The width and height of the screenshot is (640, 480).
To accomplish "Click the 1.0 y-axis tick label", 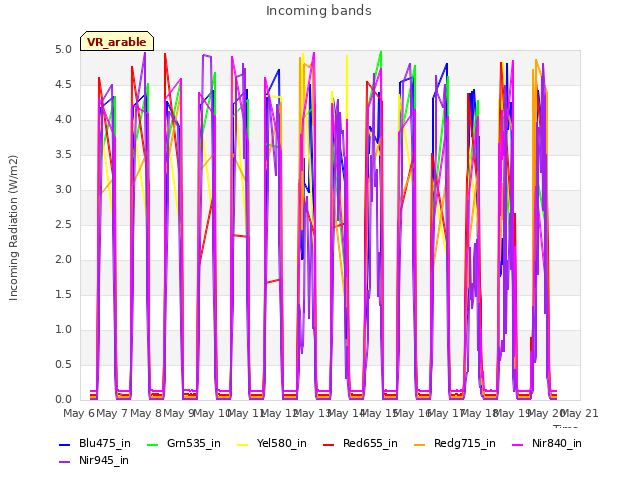I will click(x=63, y=330).
